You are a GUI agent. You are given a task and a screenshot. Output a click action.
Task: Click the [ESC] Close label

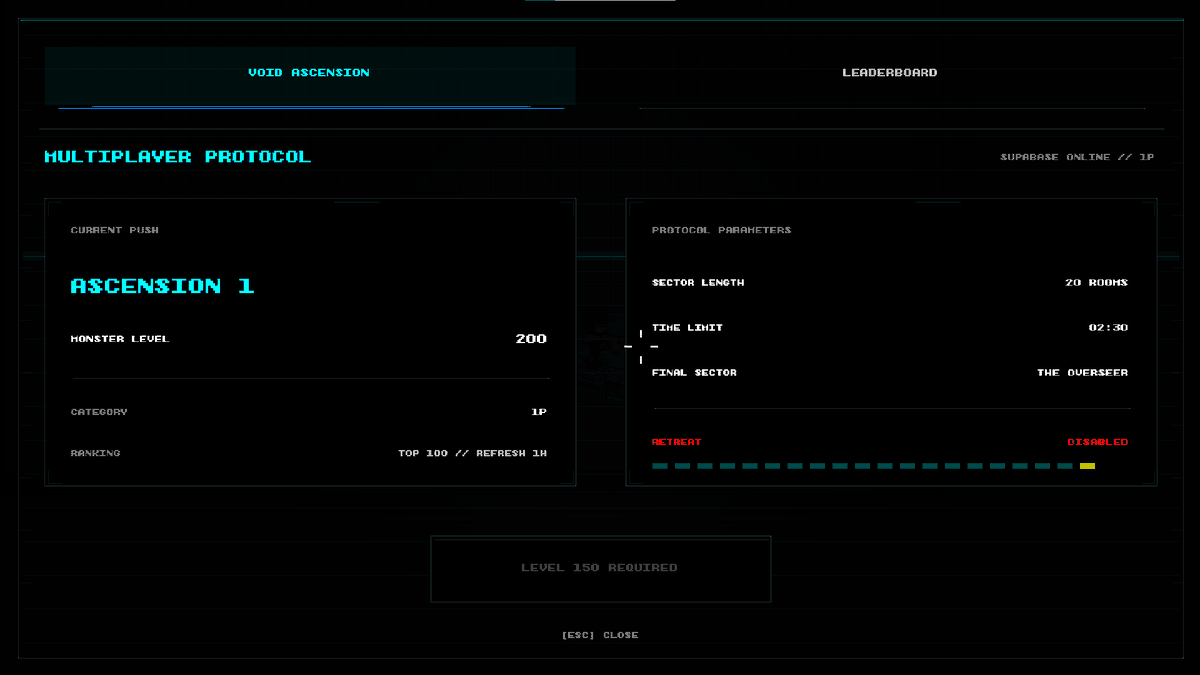point(600,635)
